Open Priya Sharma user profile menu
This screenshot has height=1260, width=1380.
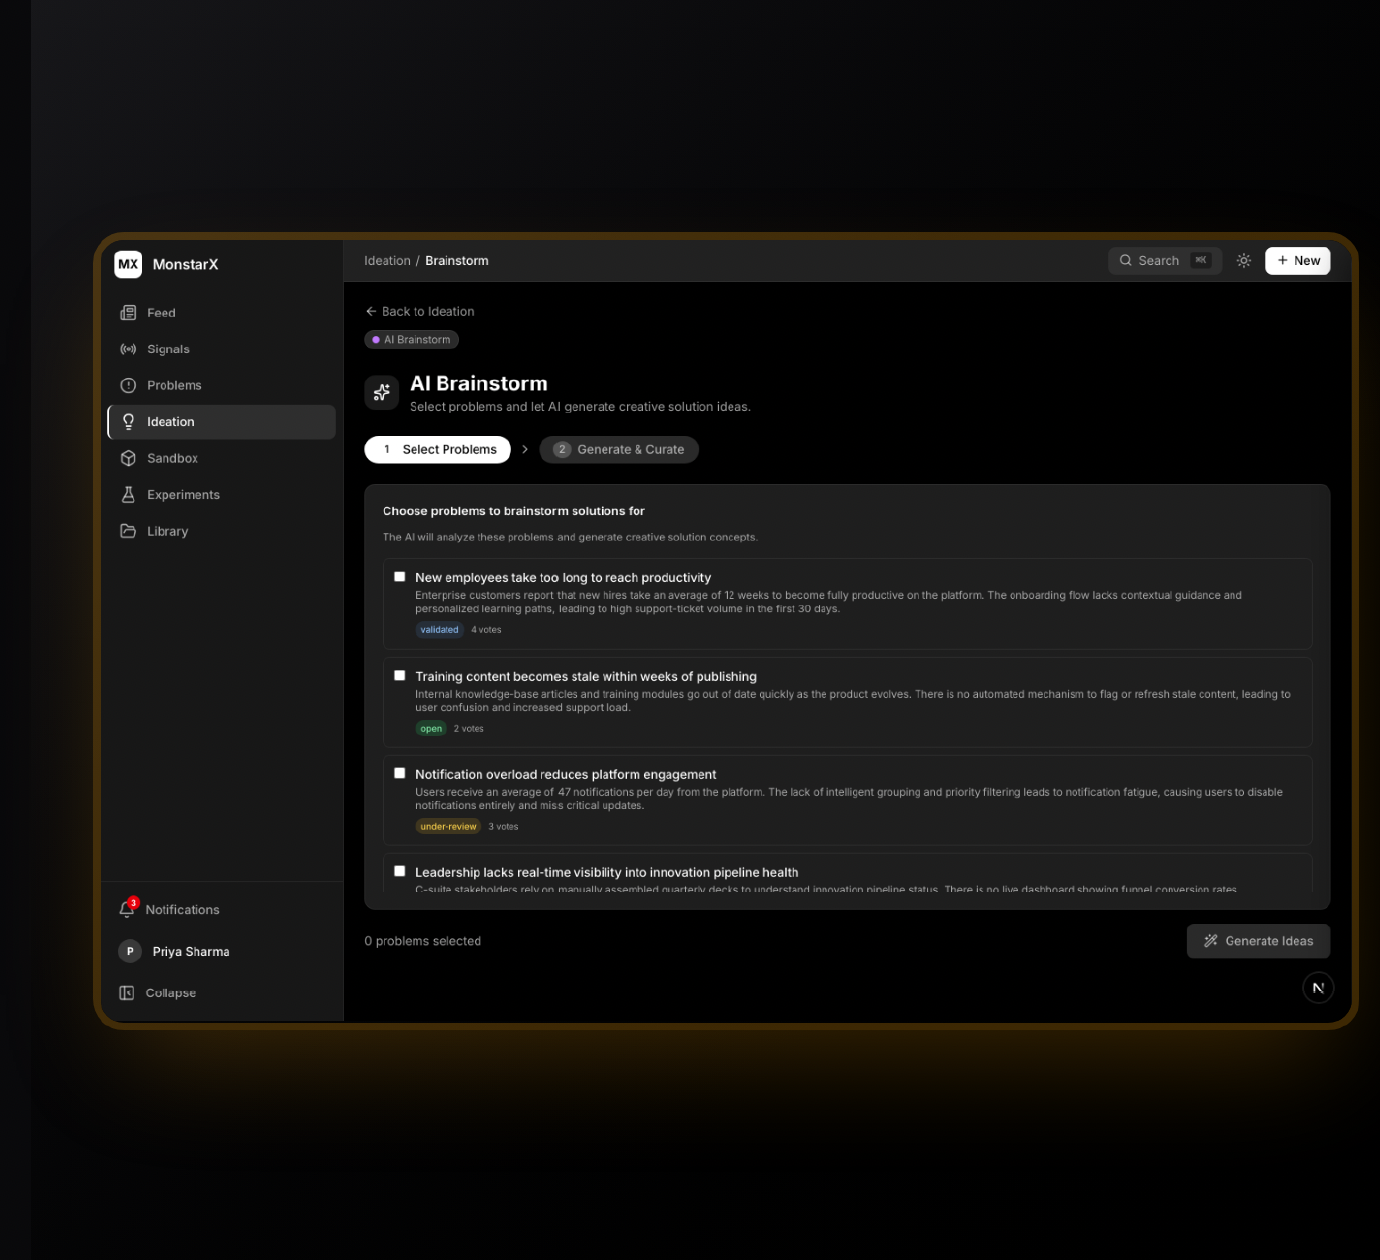[175, 951]
